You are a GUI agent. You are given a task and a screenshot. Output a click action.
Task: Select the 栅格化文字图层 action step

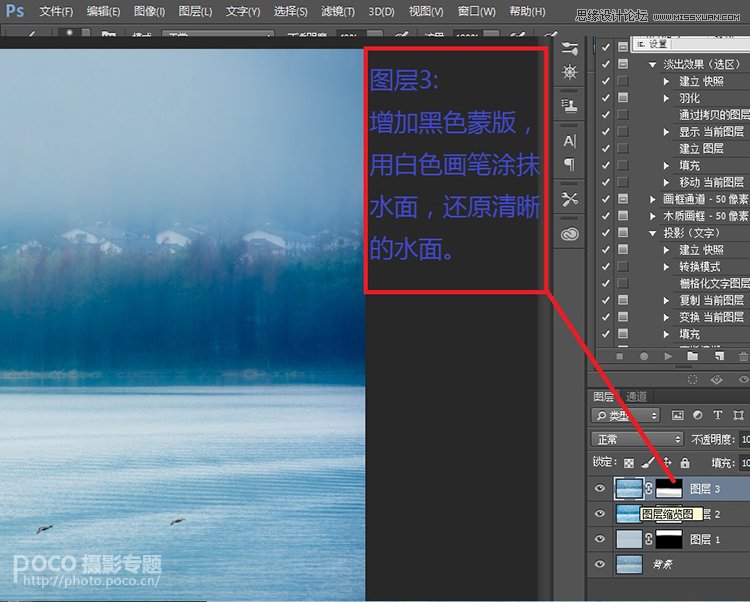point(714,284)
